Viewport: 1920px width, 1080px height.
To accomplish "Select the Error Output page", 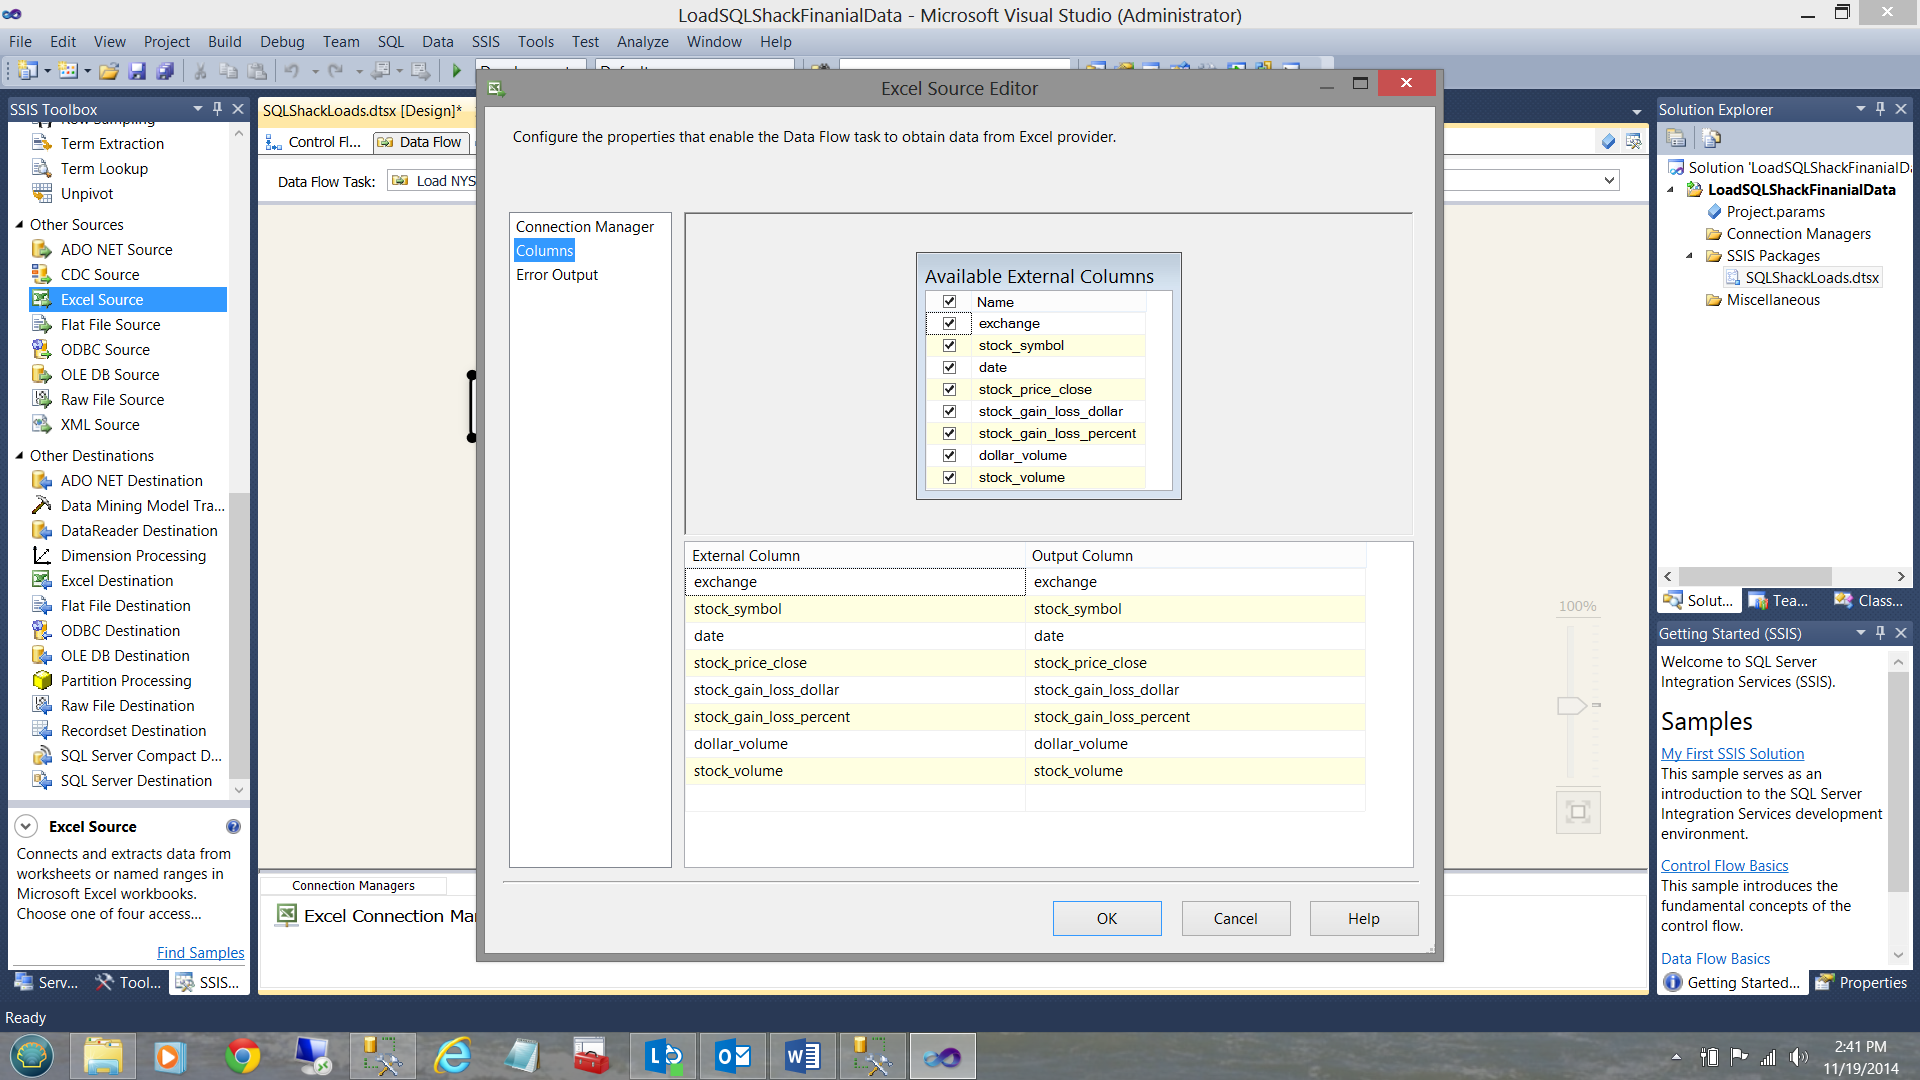I will [x=557, y=275].
